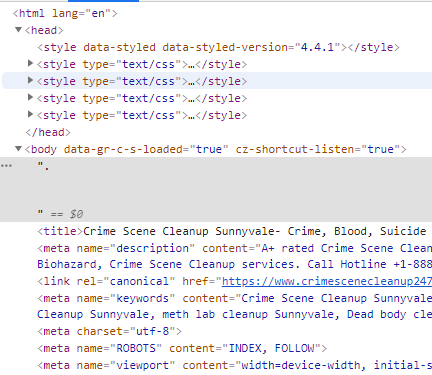The height and width of the screenshot is (375, 432).
Task: Collapse the <body> element triangle
Action: click(x=19, y=149)
